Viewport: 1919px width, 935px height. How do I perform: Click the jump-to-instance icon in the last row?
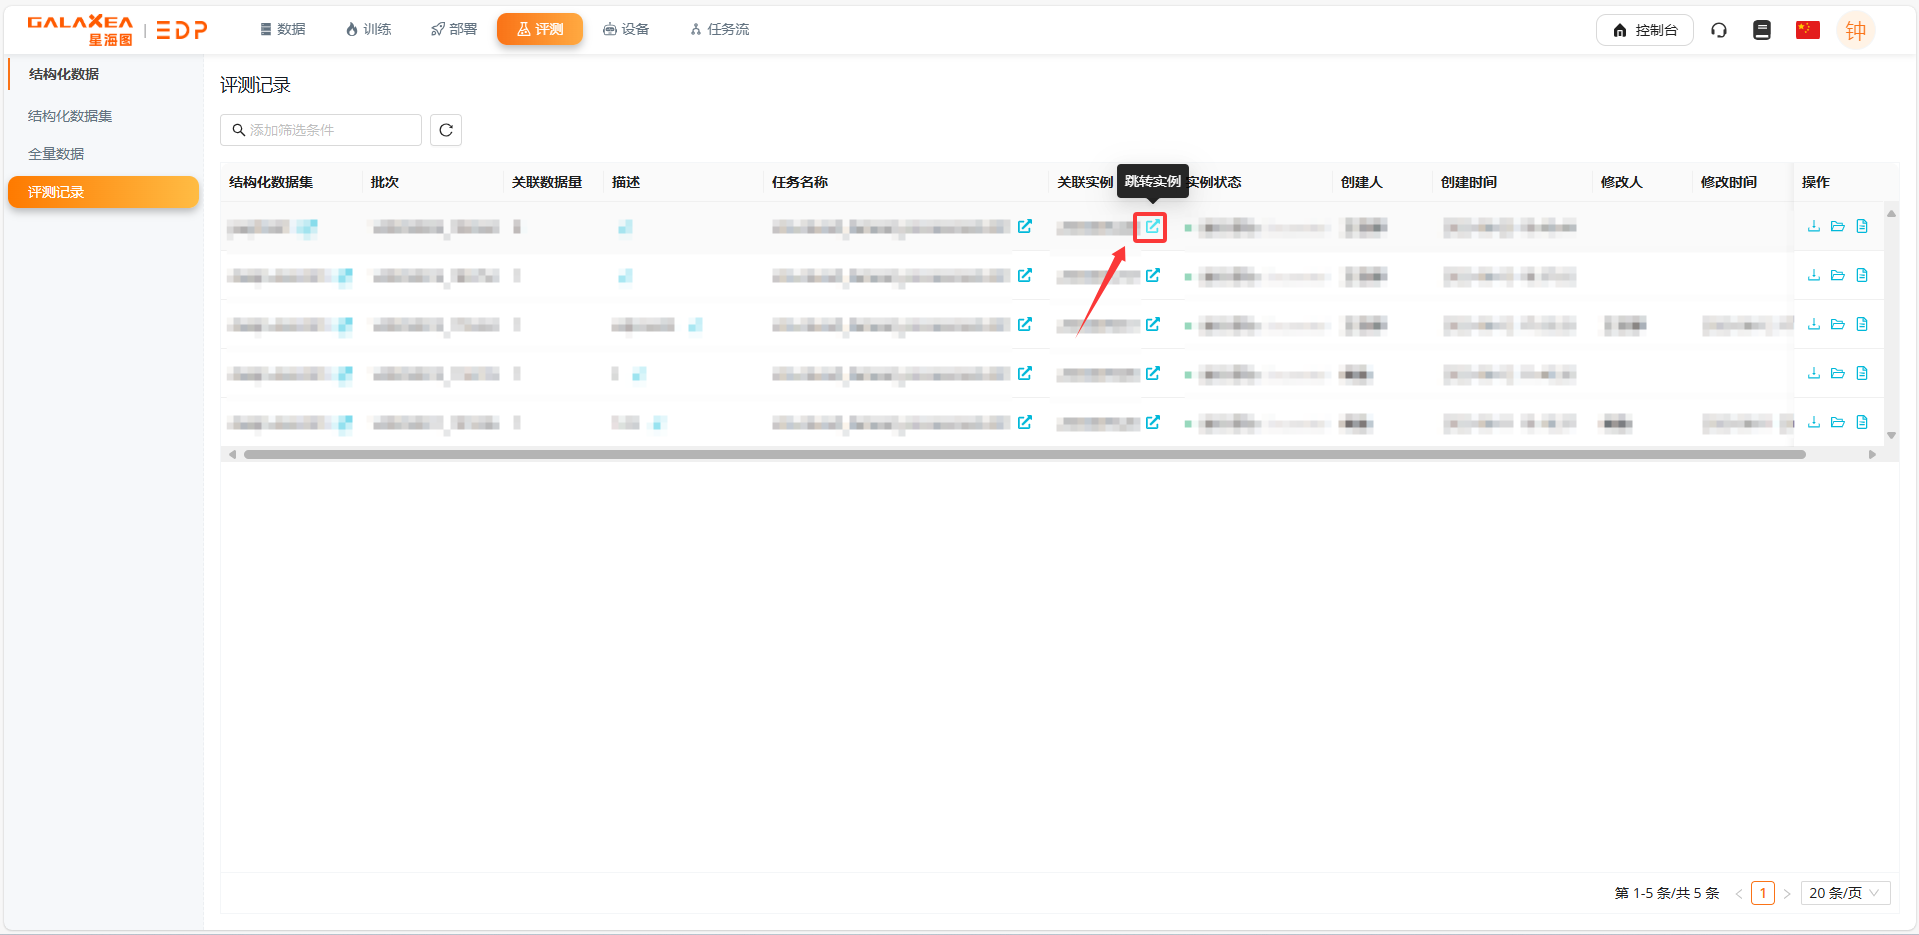(x=1152, y=423)
